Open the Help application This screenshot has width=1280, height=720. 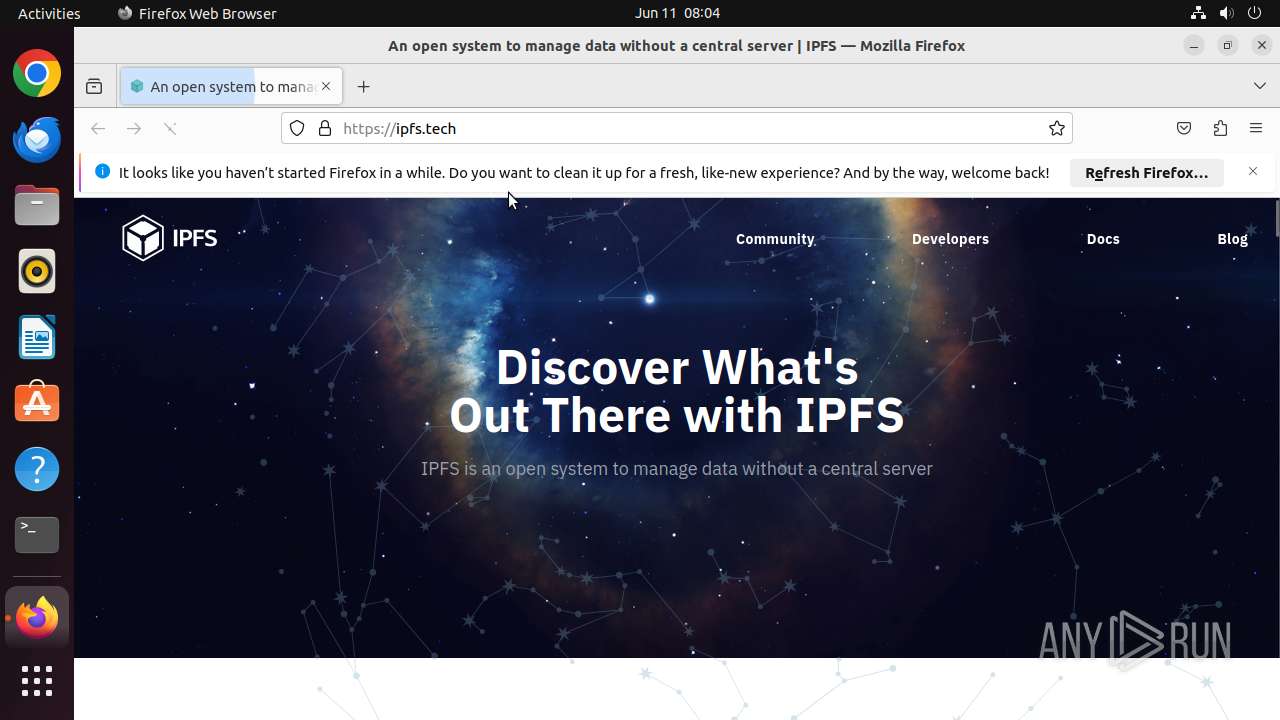pyautogui.click(x=37, y=469)
